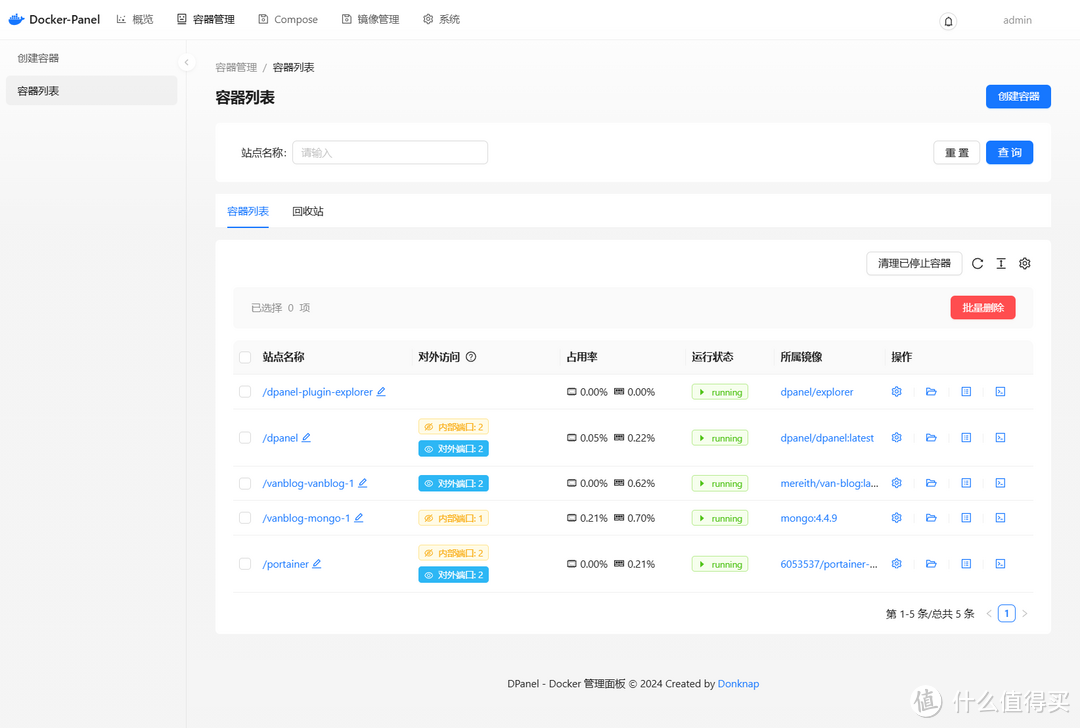This screenshot has width=1080, height=728.
Task: Click the gear icon for /dpanel-plugin-explorer
Action: coord(896,391)
